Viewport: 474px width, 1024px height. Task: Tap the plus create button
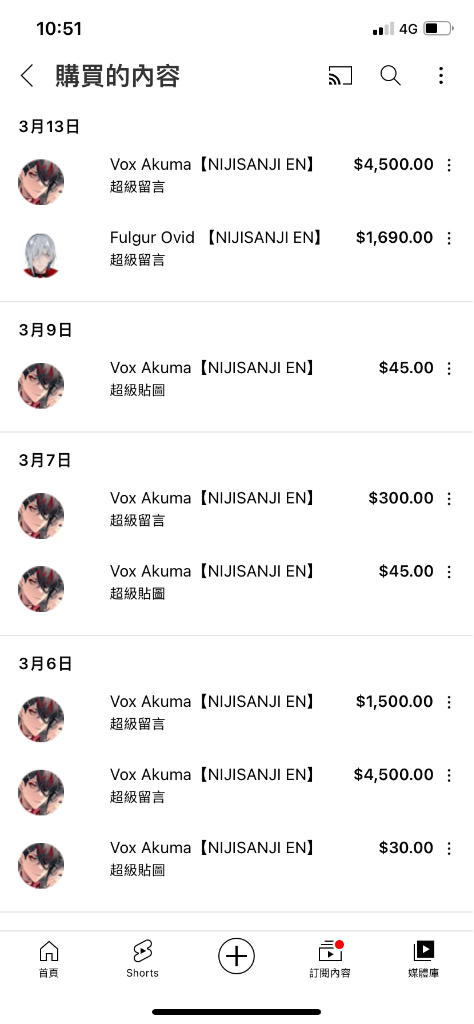coord(236,957)
